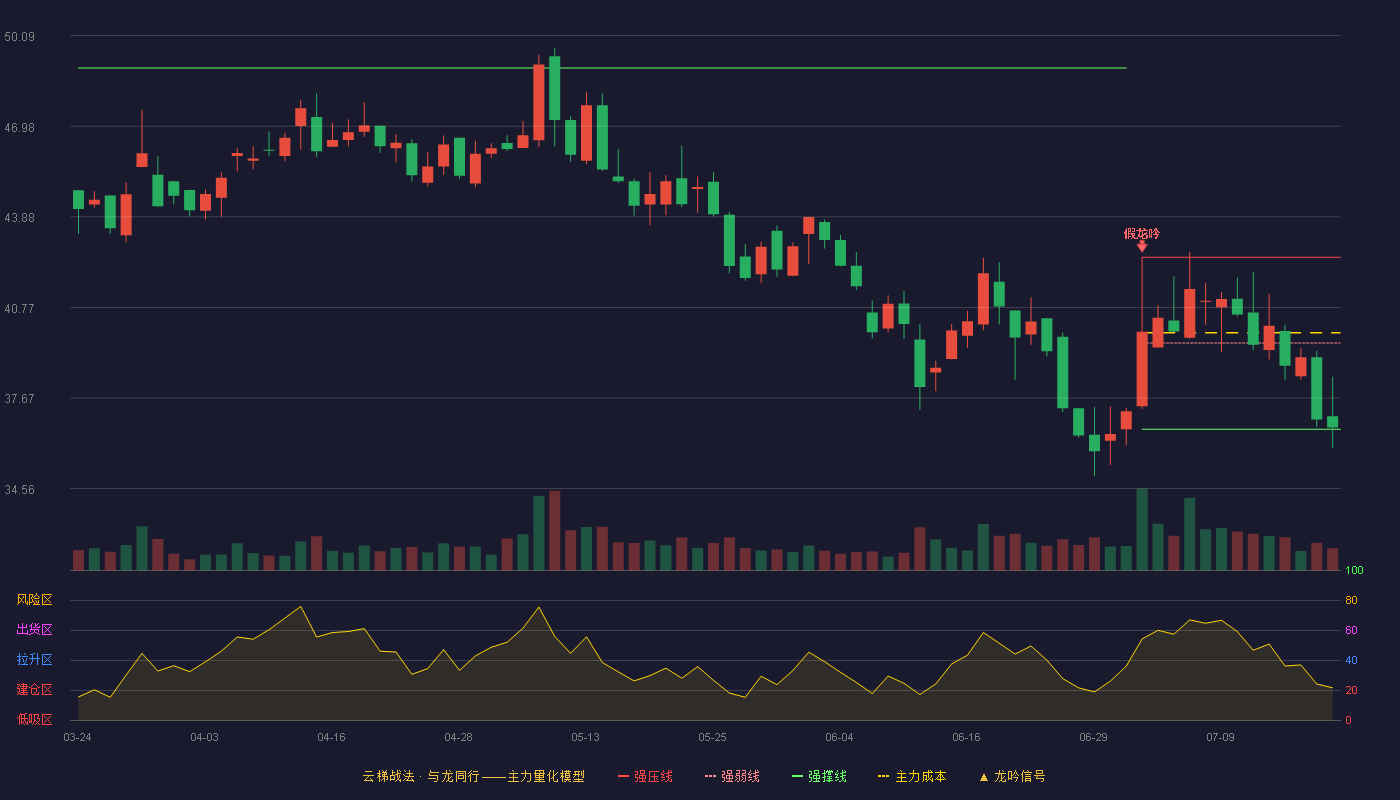Click the 07-09 date label
1400x800 pixels.
(x=1220, y=737)
